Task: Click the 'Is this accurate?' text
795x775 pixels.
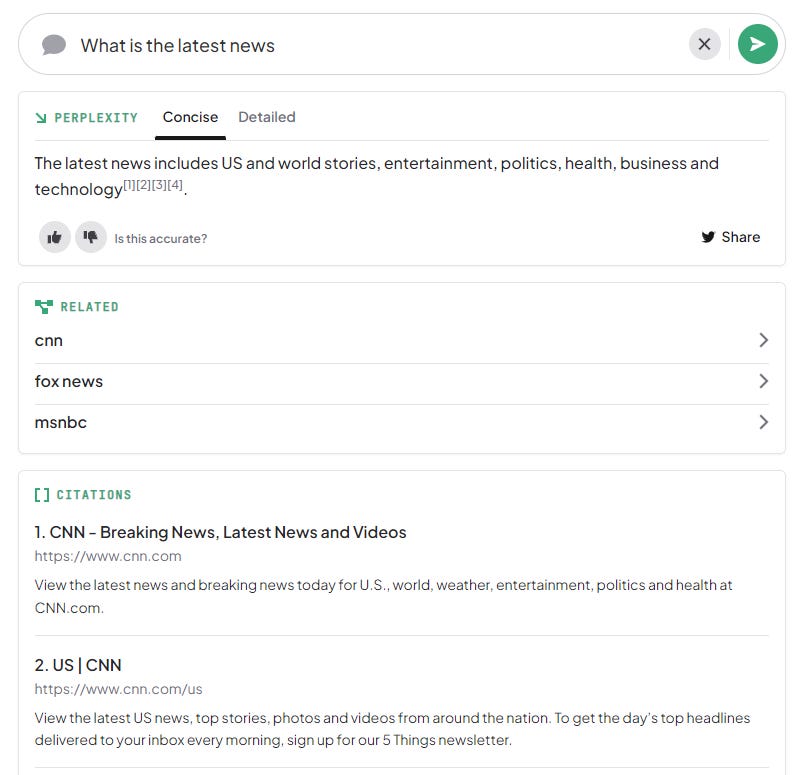Action: 160,239
